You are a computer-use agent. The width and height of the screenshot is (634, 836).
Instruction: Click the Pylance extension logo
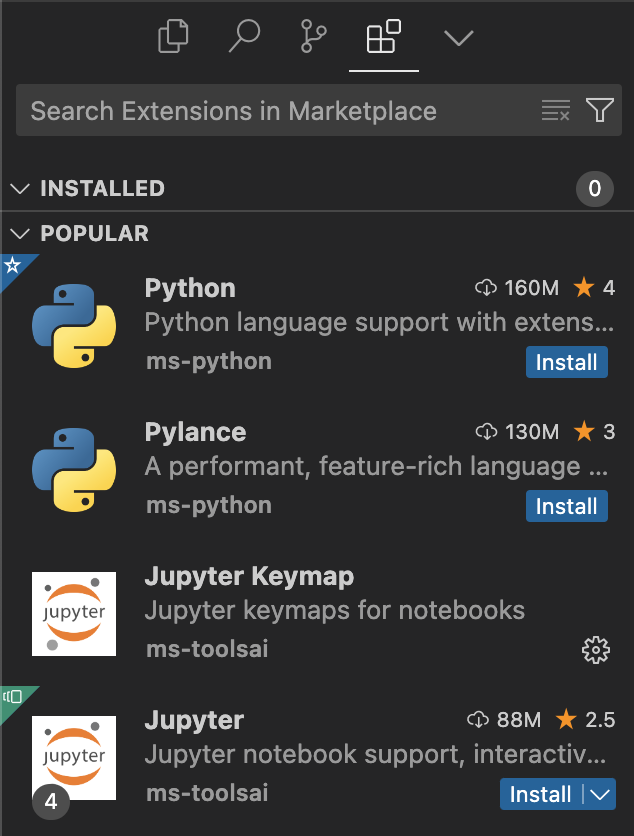74,470
